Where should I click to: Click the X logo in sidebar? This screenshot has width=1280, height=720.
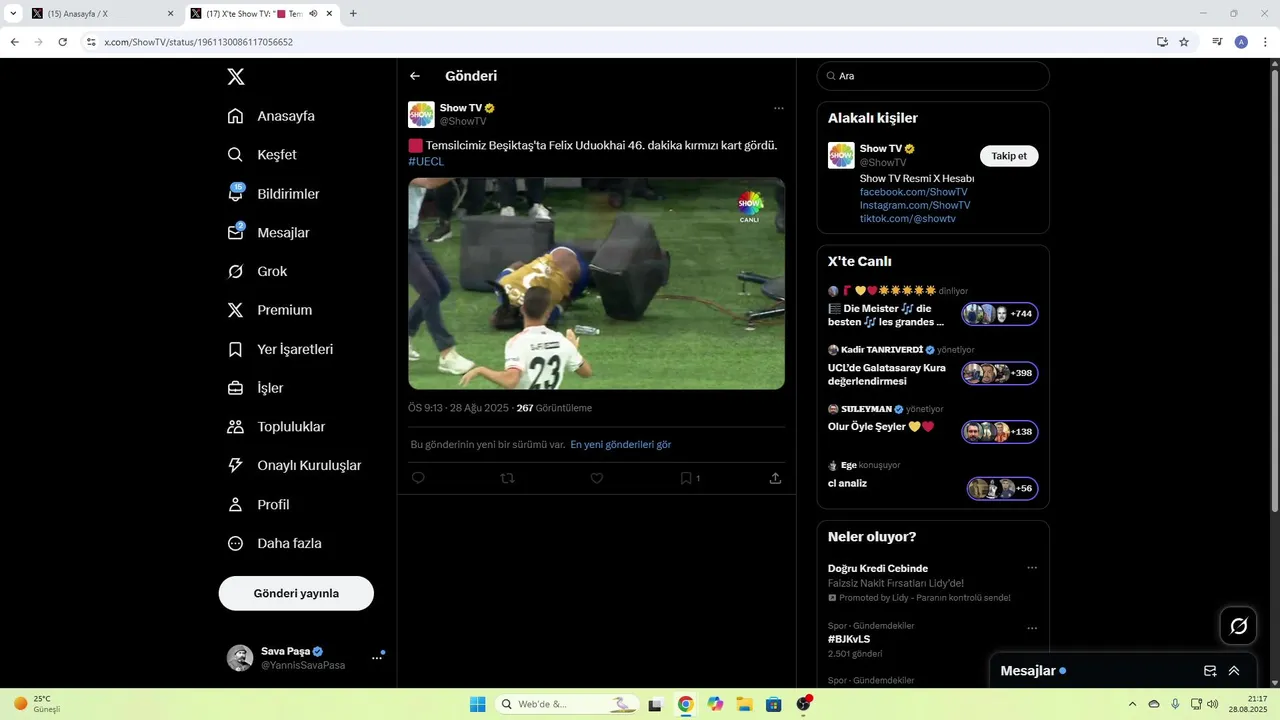(235, 76)
